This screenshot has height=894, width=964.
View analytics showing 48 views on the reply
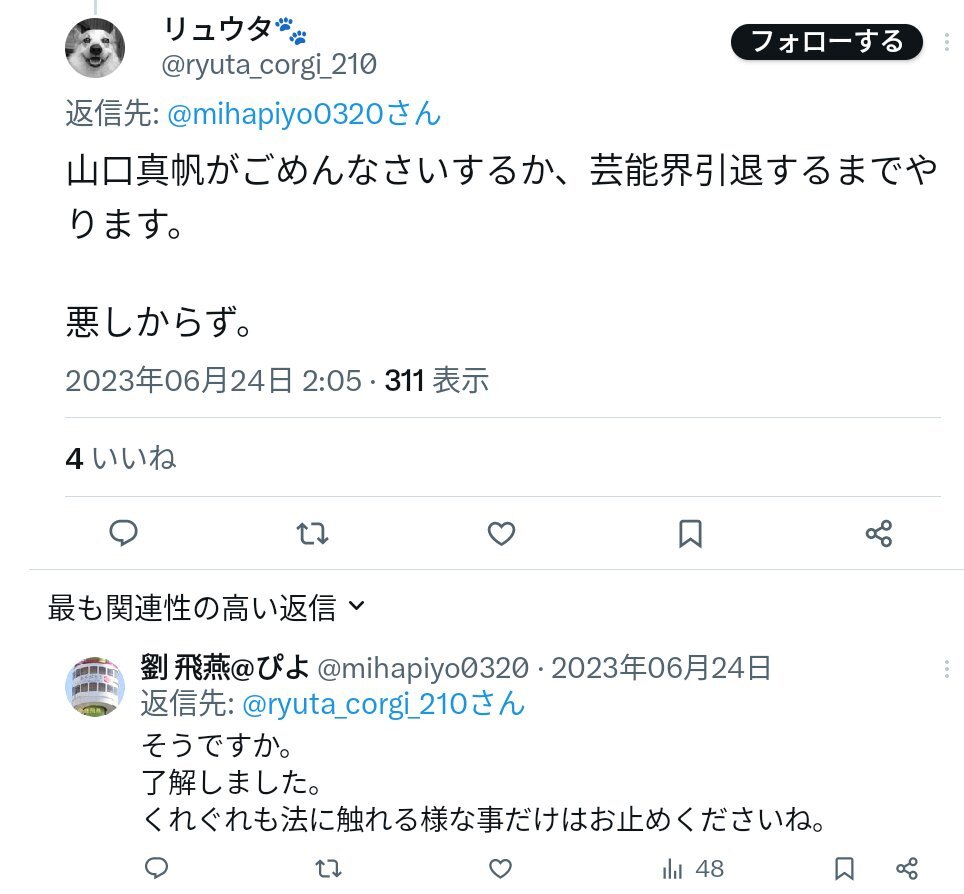693,869
